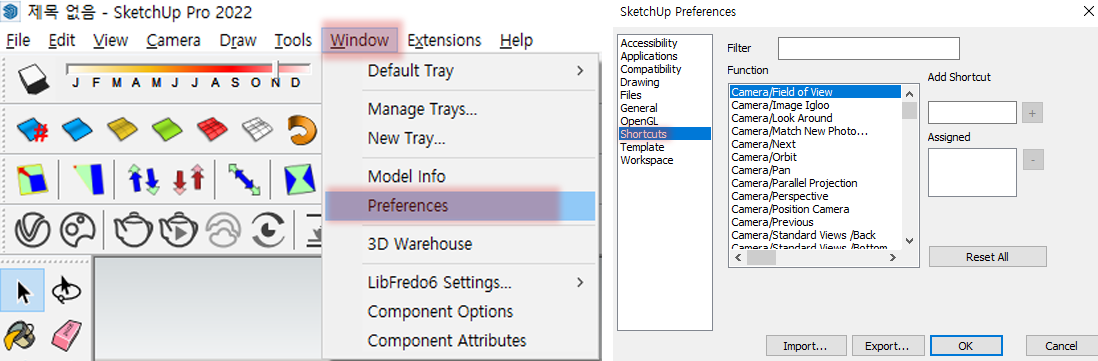Click the yellow surface toolbar icon
This screenshot has width=1098, height=361.
click(122, 129)
